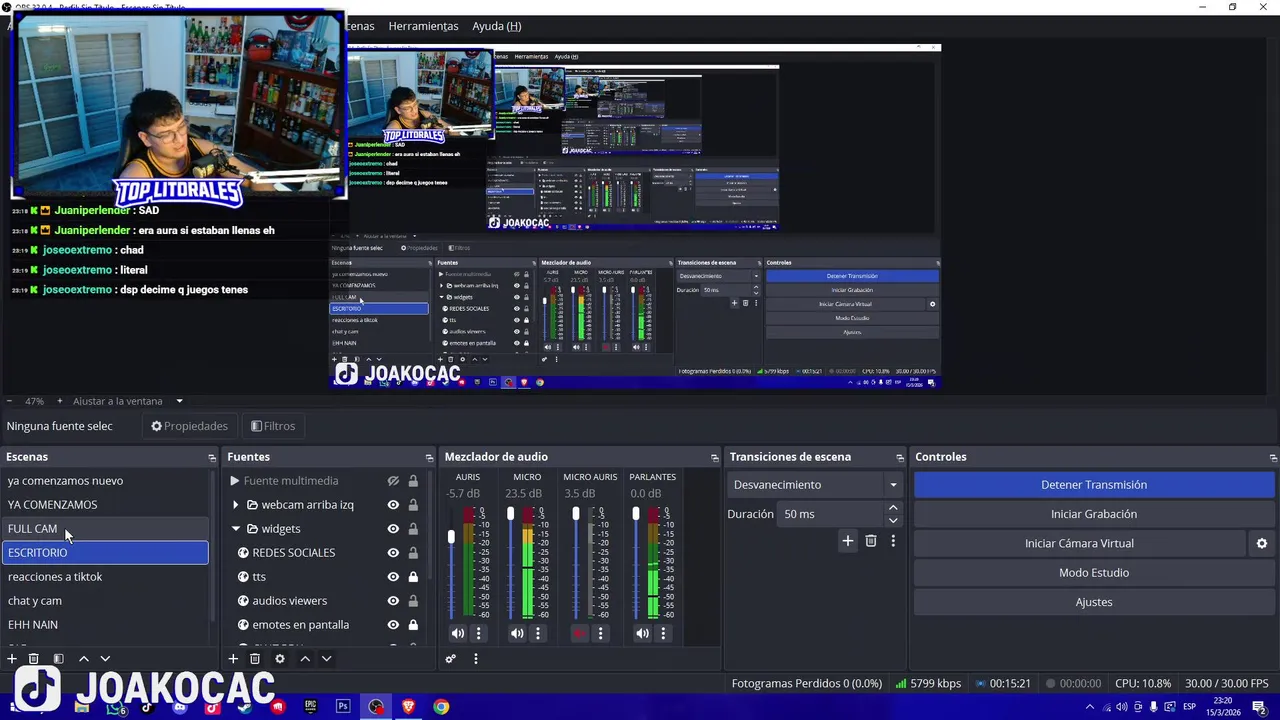Open advanced audio properties gears icon
The height and width of the screenshot is (720, 1280).
point(451,659)
